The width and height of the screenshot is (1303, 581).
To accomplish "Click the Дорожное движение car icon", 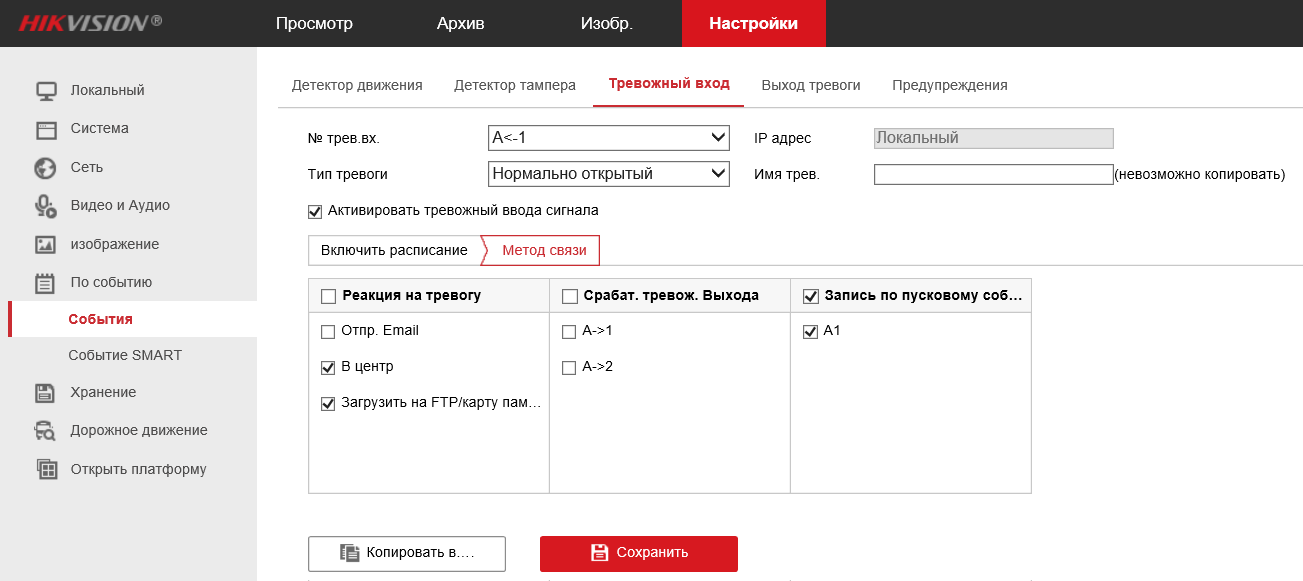I will coord(46,431).
